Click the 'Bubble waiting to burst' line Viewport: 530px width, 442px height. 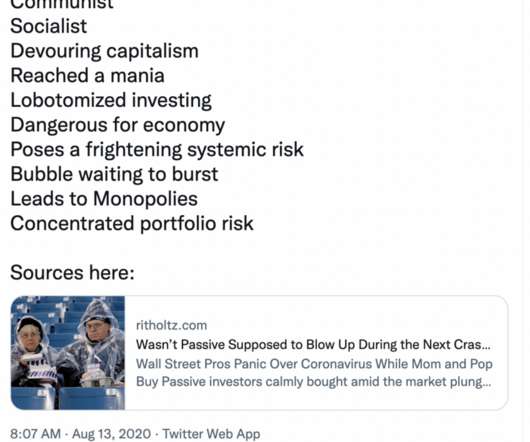(114, 174)
